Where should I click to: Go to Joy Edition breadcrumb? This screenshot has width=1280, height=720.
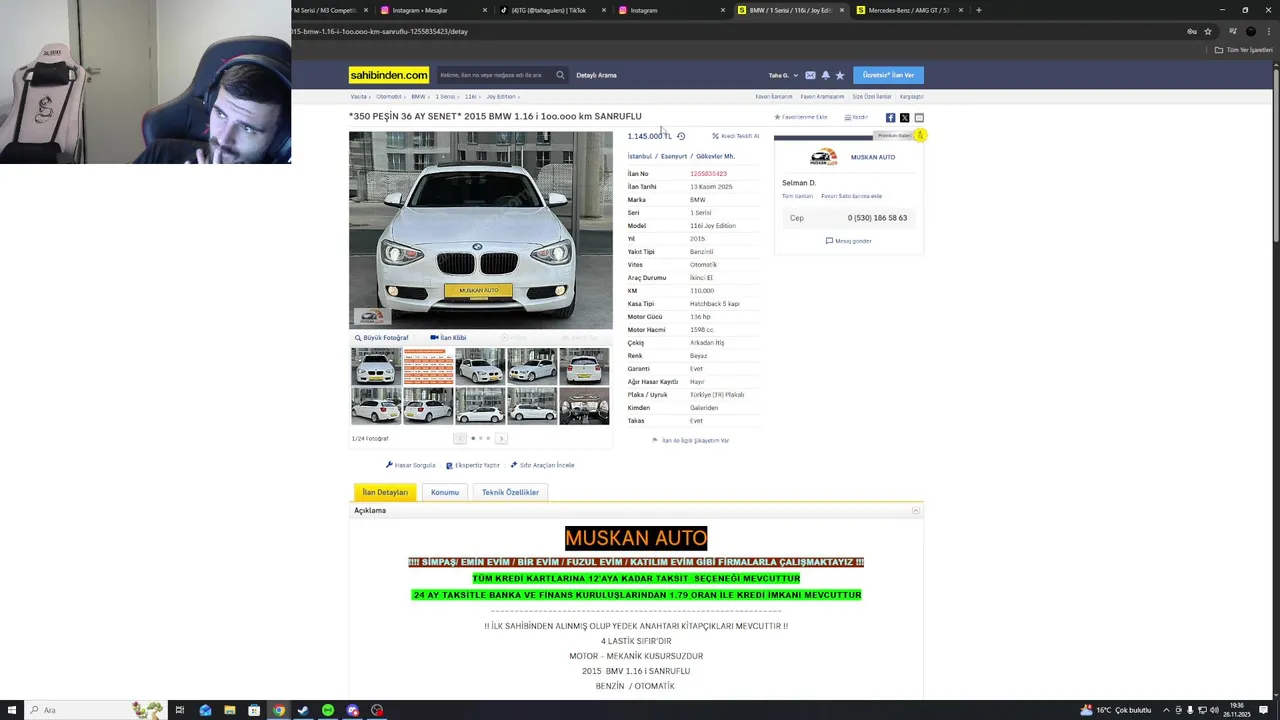click(x=501, y=97)
